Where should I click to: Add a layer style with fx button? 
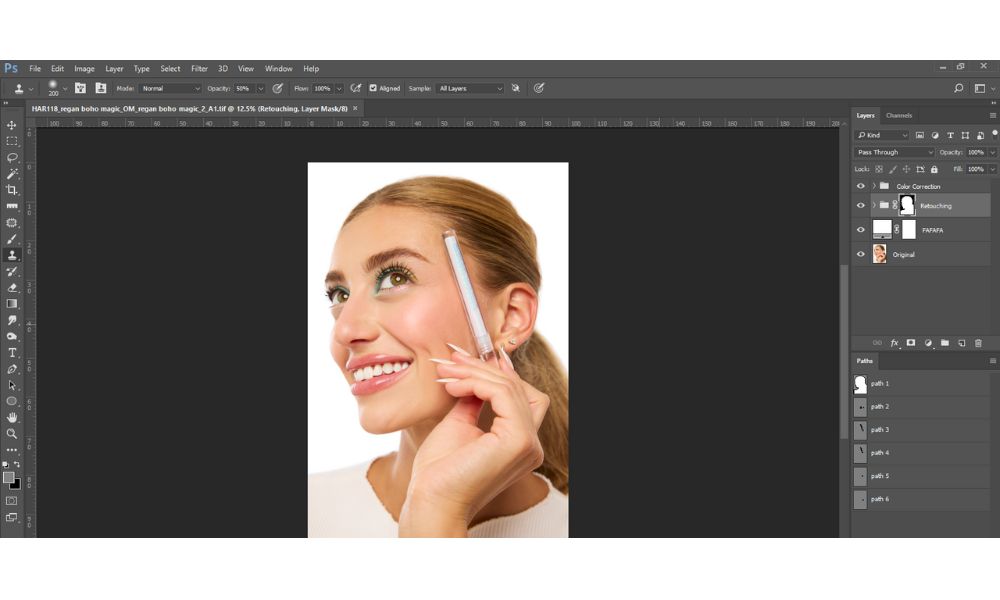pyautogui.click(x=894, y=343)
